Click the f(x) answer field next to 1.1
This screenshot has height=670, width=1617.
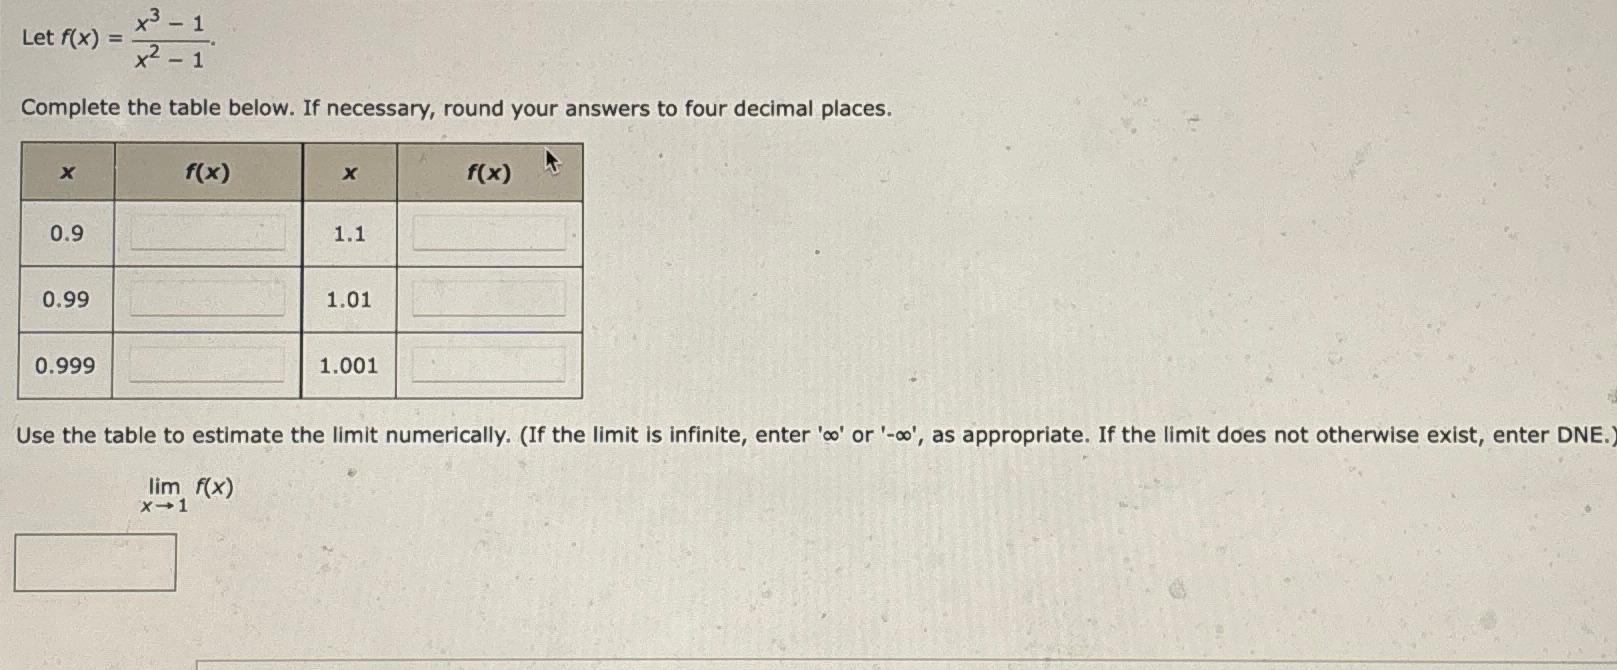(x=486, y=232)
